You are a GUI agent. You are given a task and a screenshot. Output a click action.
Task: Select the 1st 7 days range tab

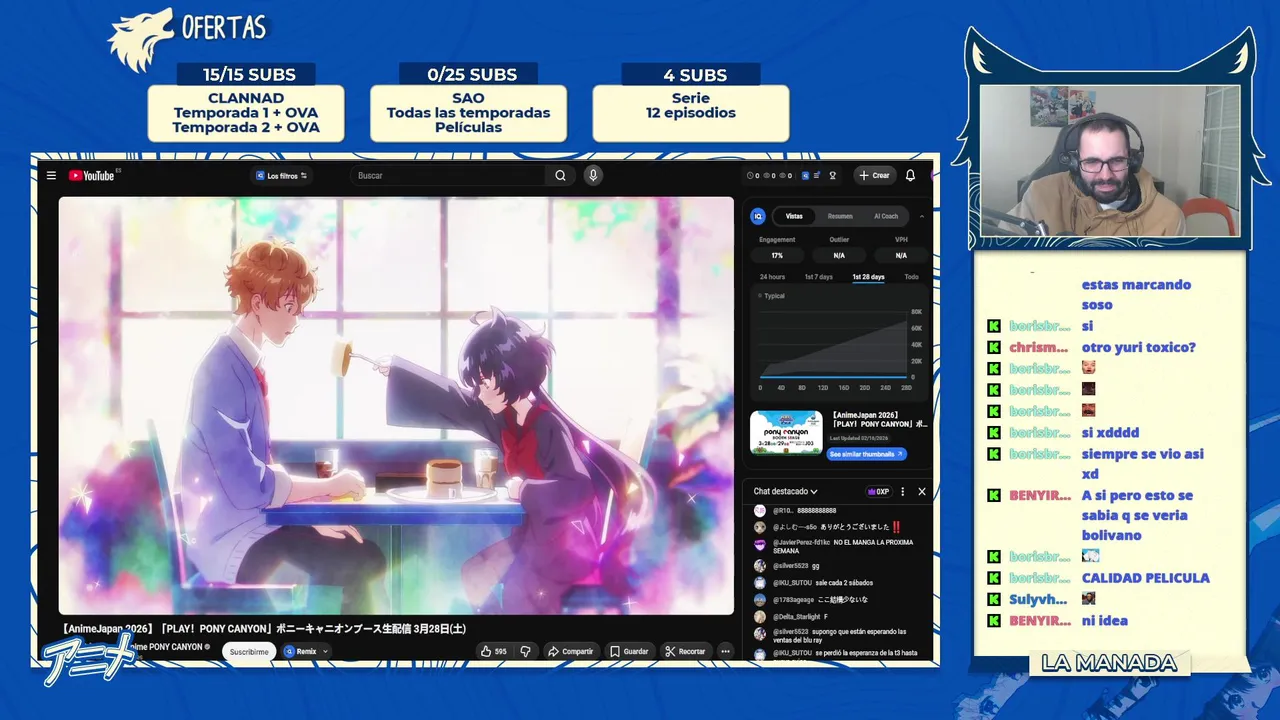coord(818,277)
